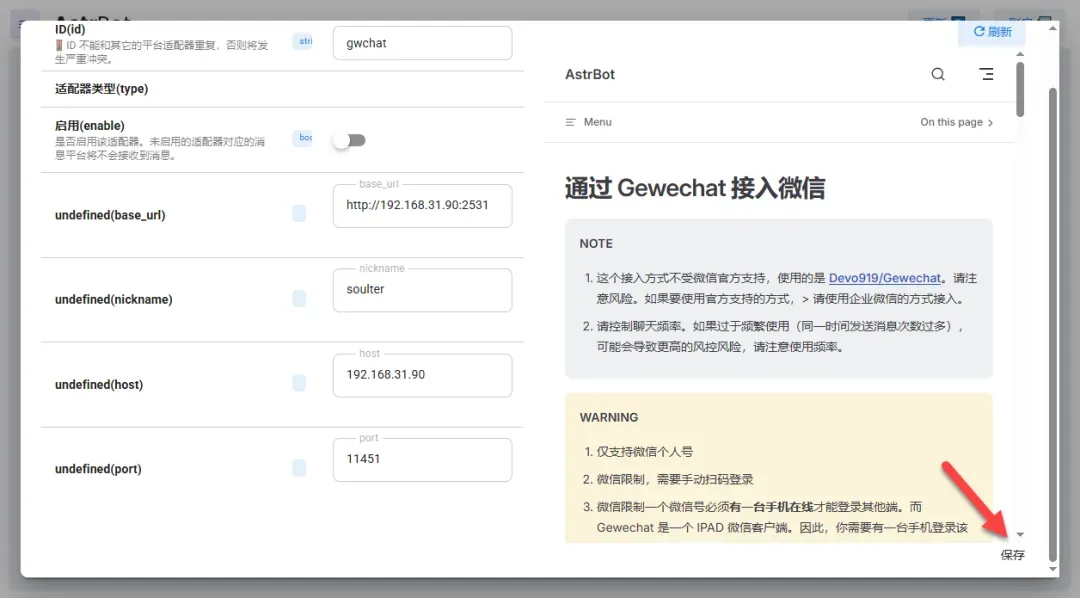
Task: Click the NOTE heading in docs
Action: pos(596,244)
